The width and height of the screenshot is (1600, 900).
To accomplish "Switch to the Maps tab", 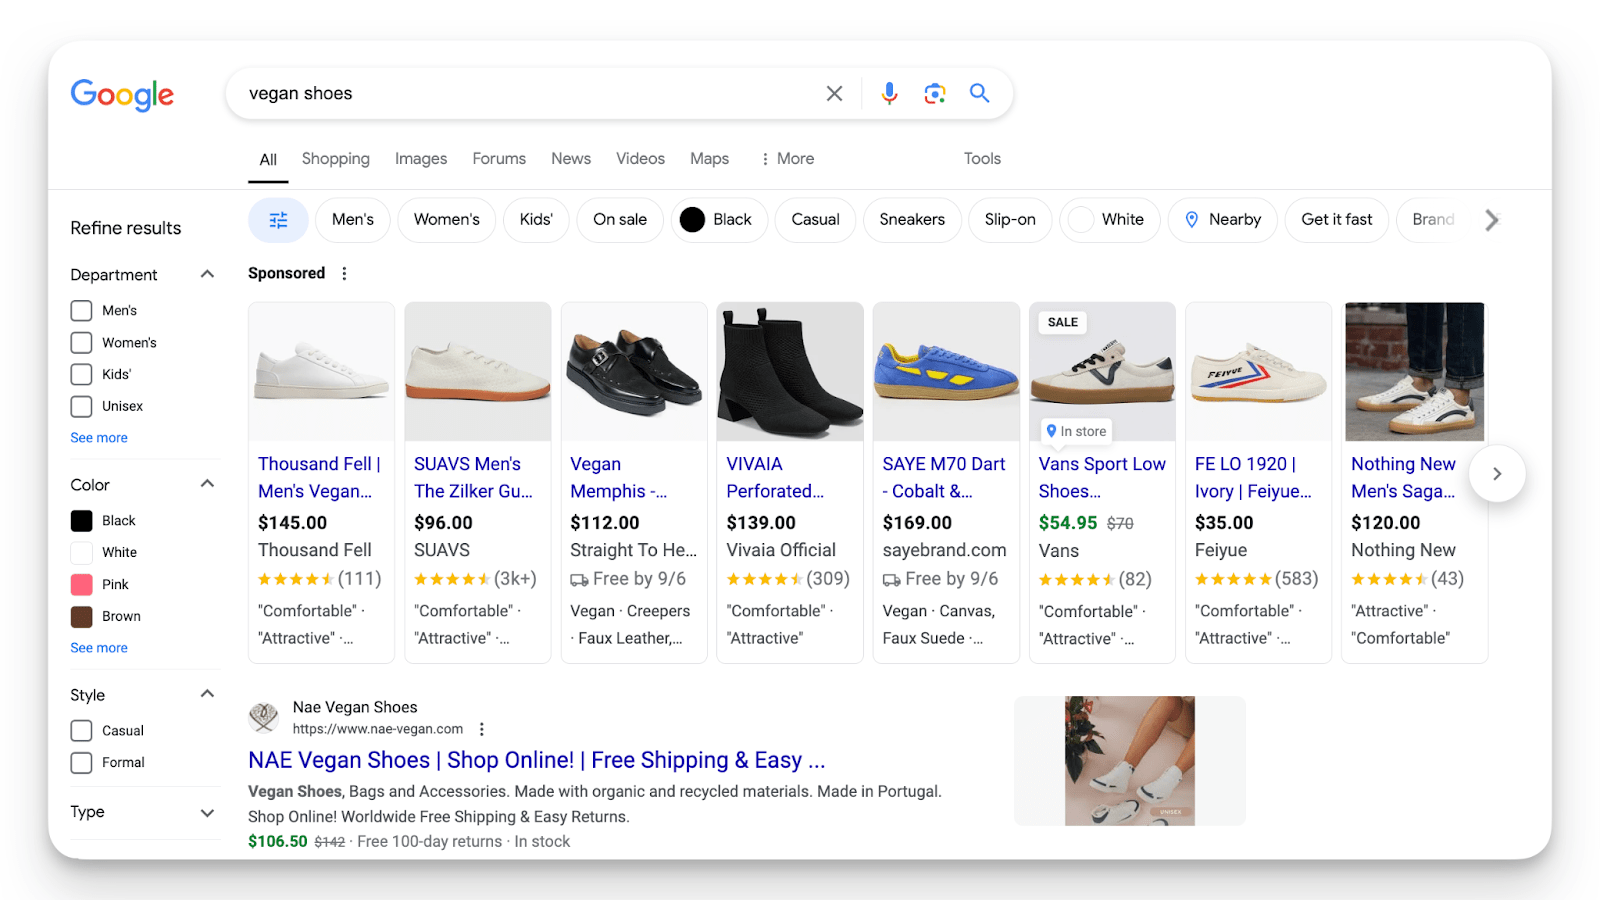I will pos(709,159).
